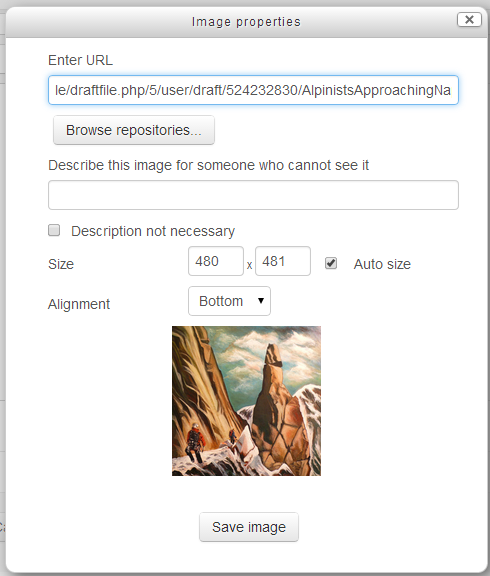Open Browse repositories file picker

click(134, 130)
